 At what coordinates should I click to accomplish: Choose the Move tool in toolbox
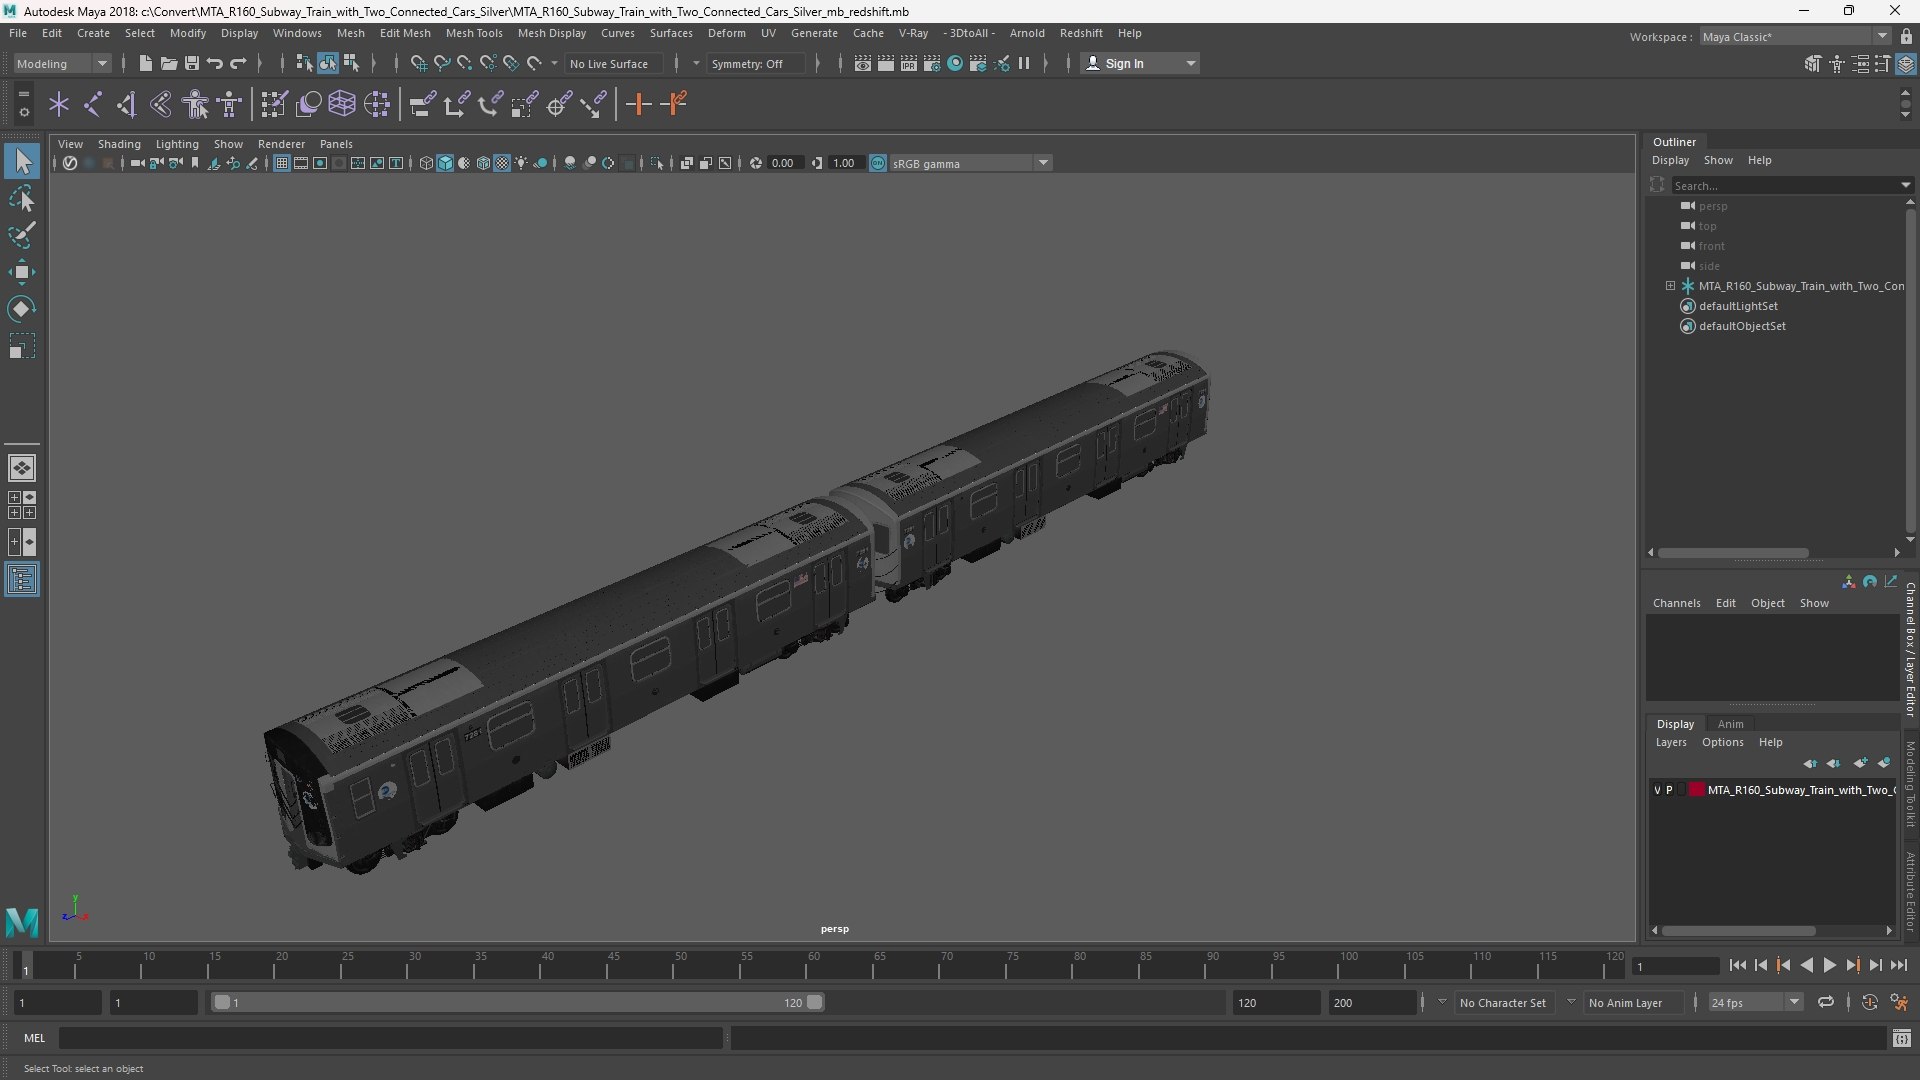point(22,272)
